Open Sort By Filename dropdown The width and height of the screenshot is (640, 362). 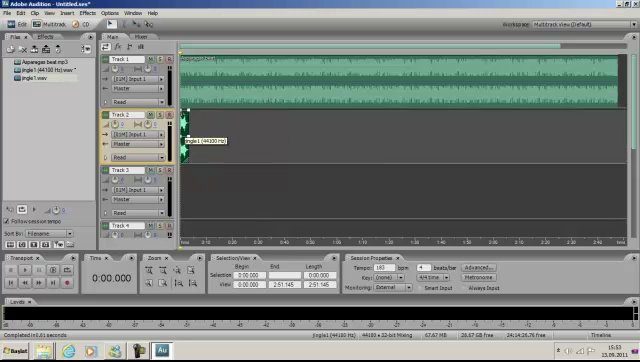click(x=49, y=234)
